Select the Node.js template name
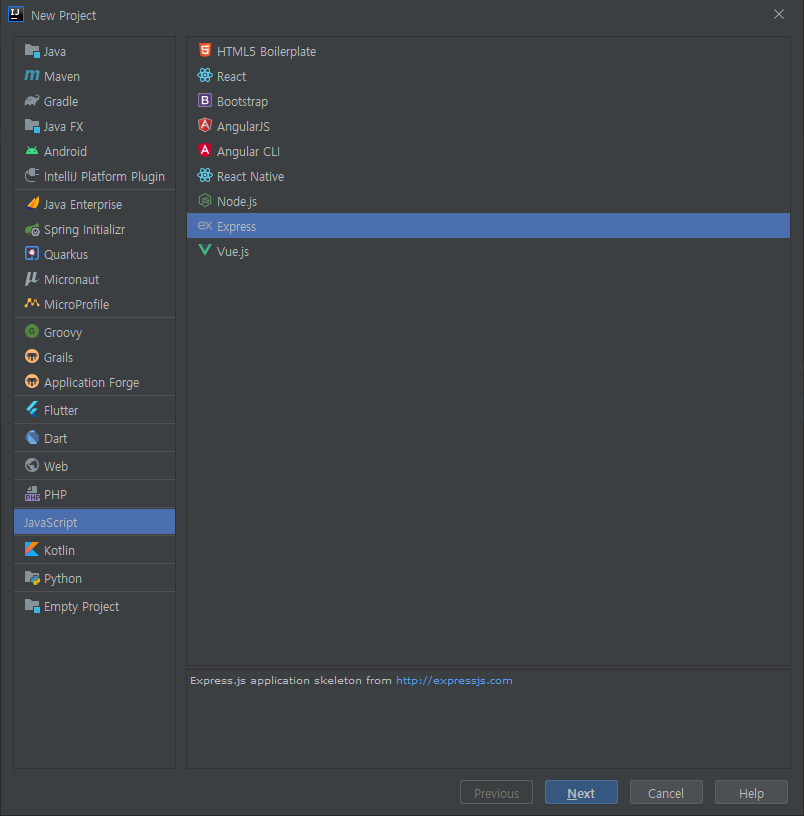Screen dimensions: 804x816 point(237,201)
